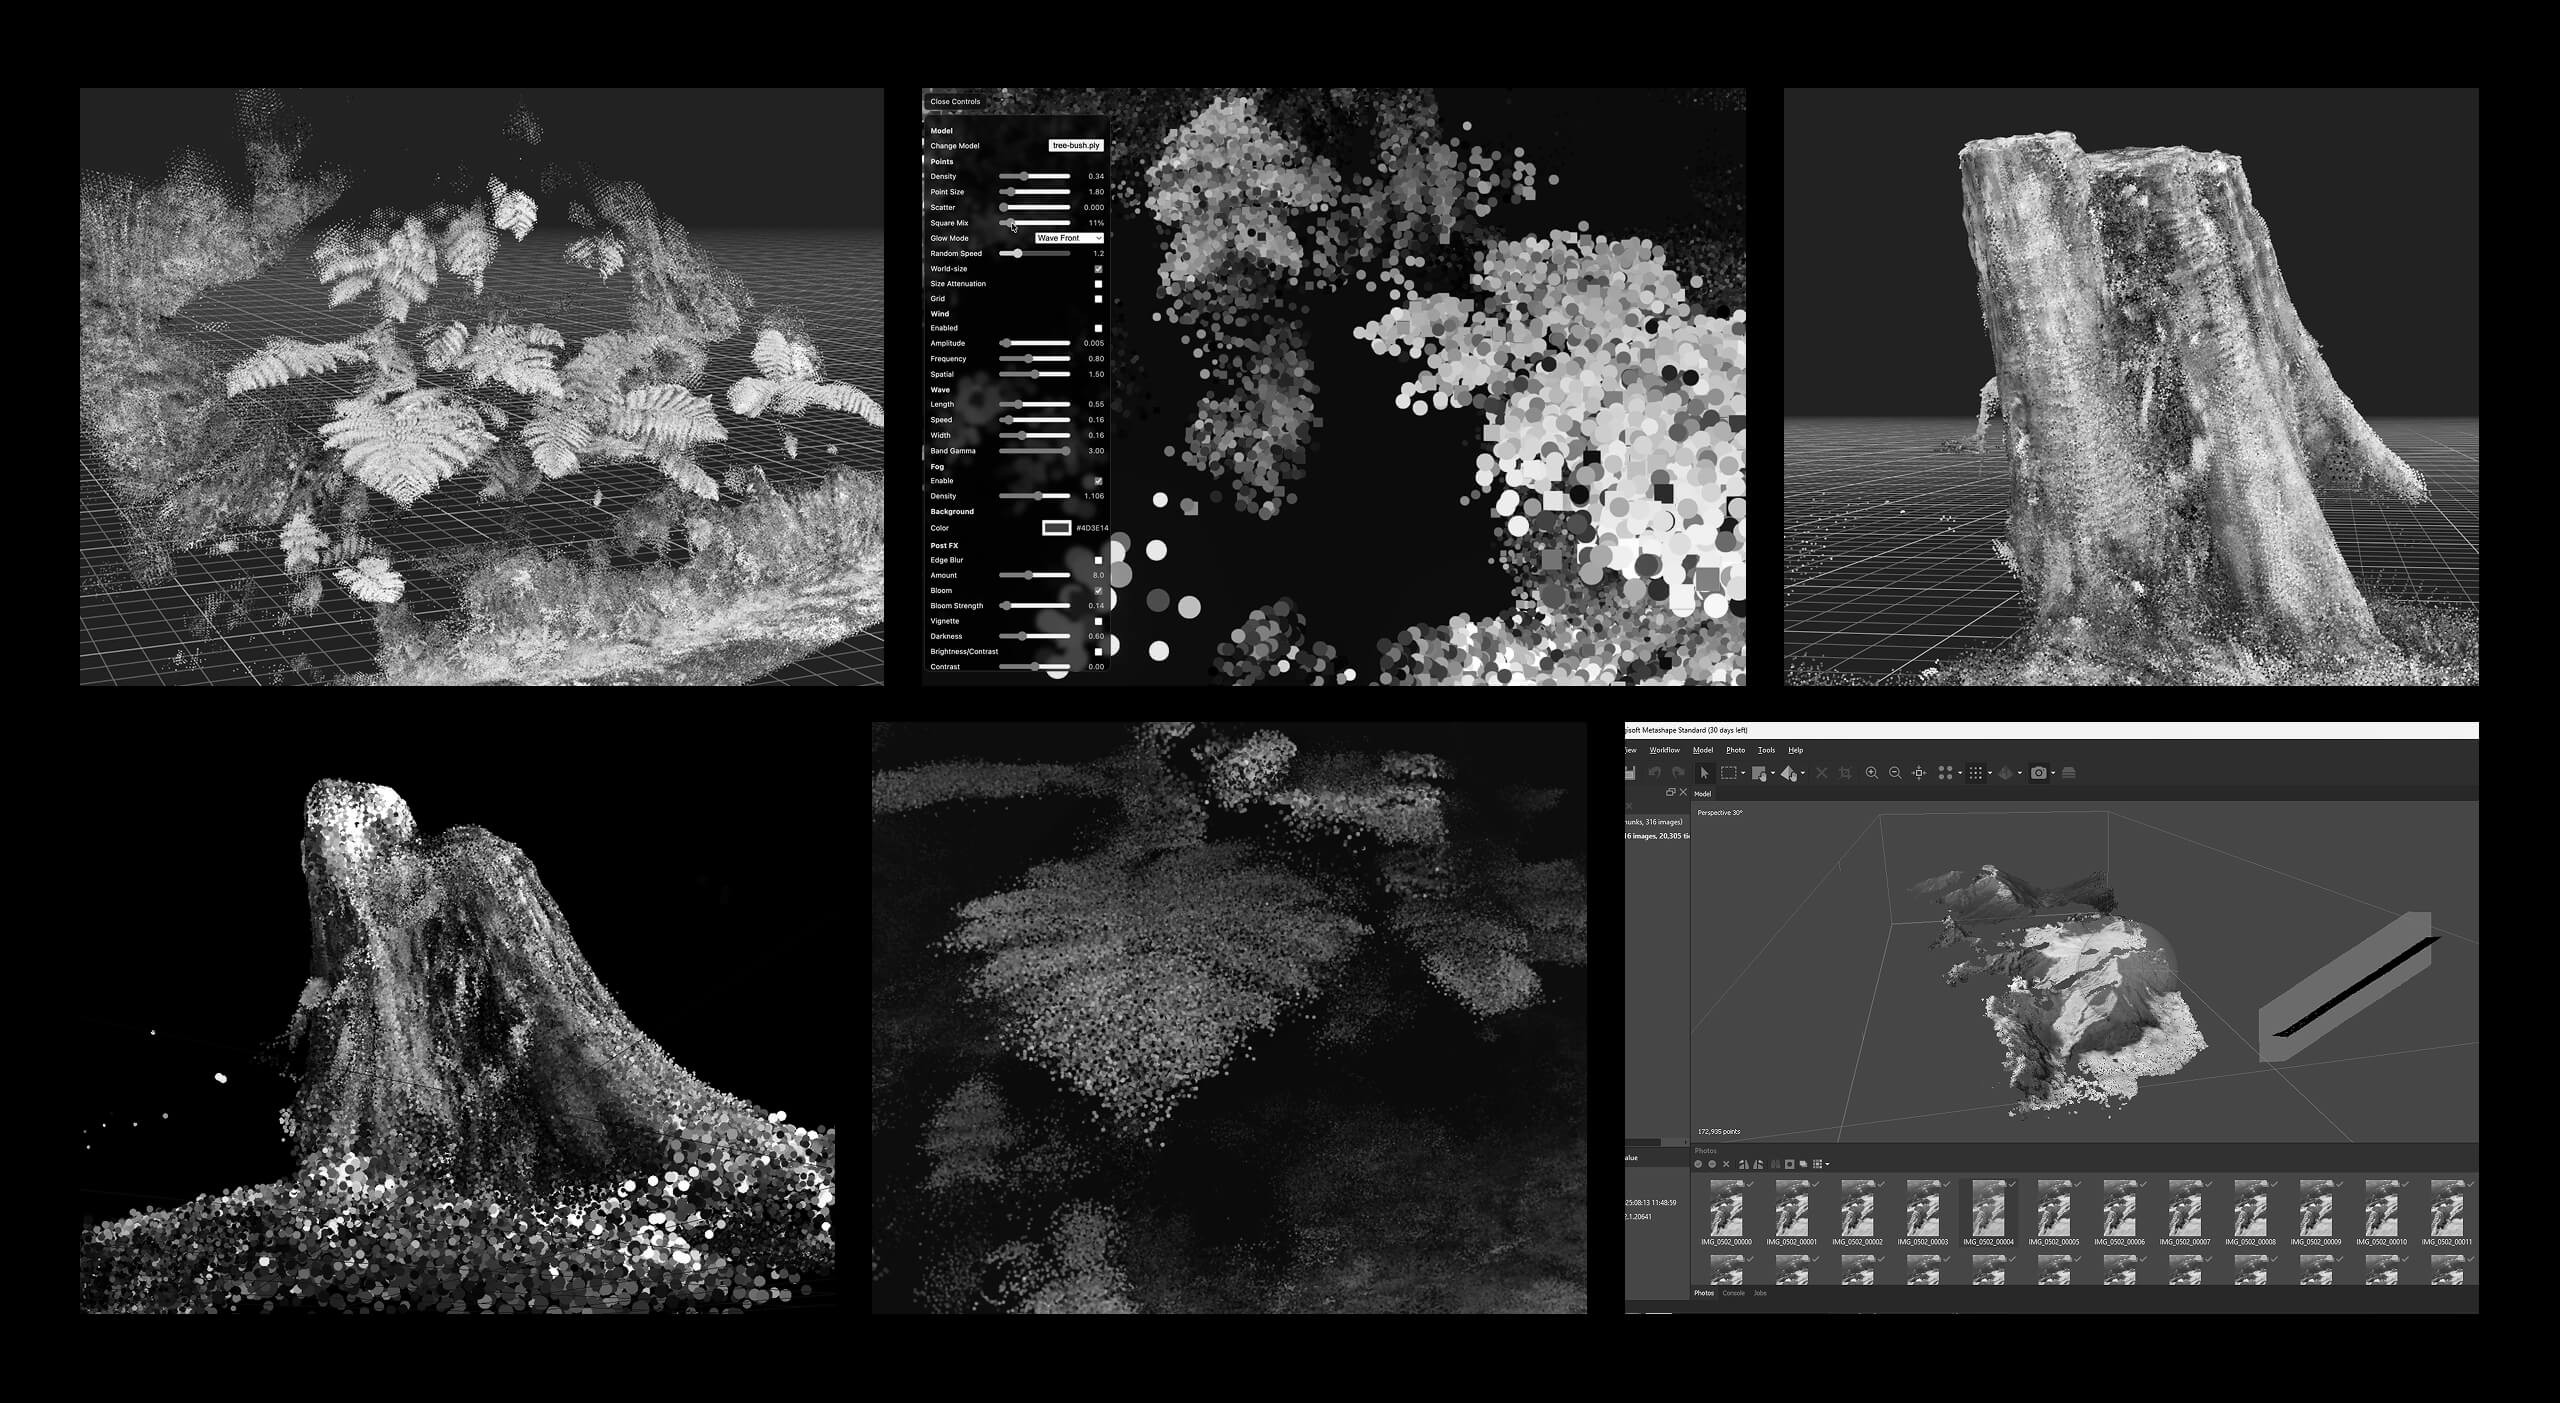This screenshot has height=1403, width=2560.
Task: Expand the Photos pane view mode dropdown
Action: click(1827, 1164)
